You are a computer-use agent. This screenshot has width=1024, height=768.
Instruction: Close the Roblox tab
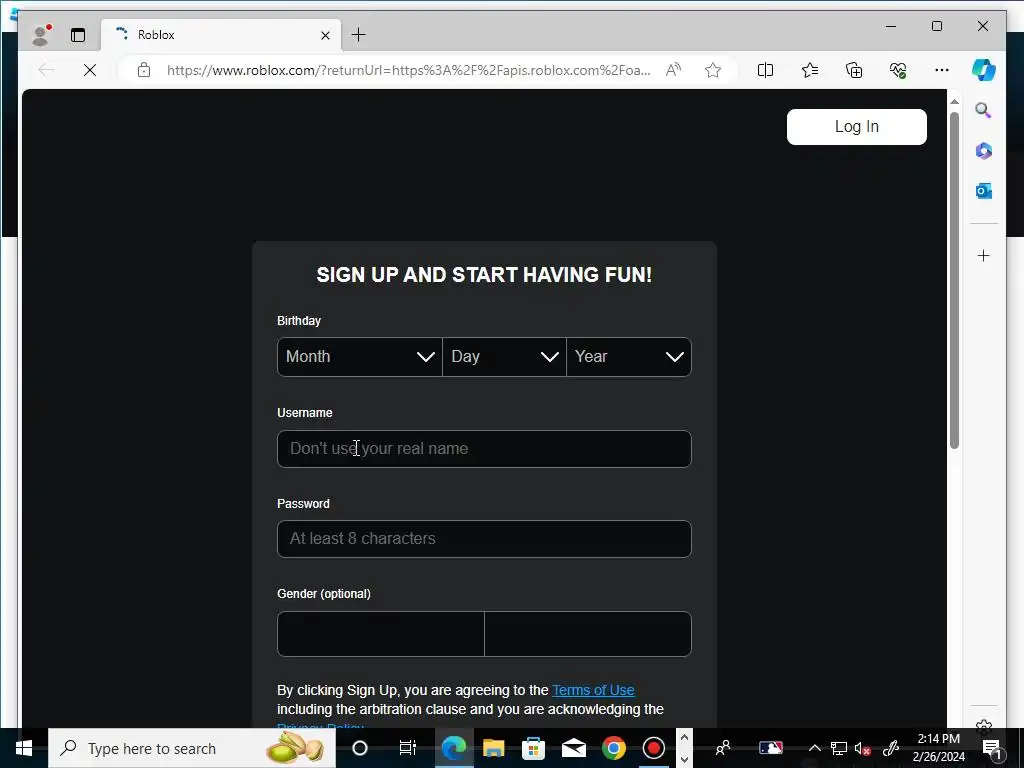coord(325,35)
